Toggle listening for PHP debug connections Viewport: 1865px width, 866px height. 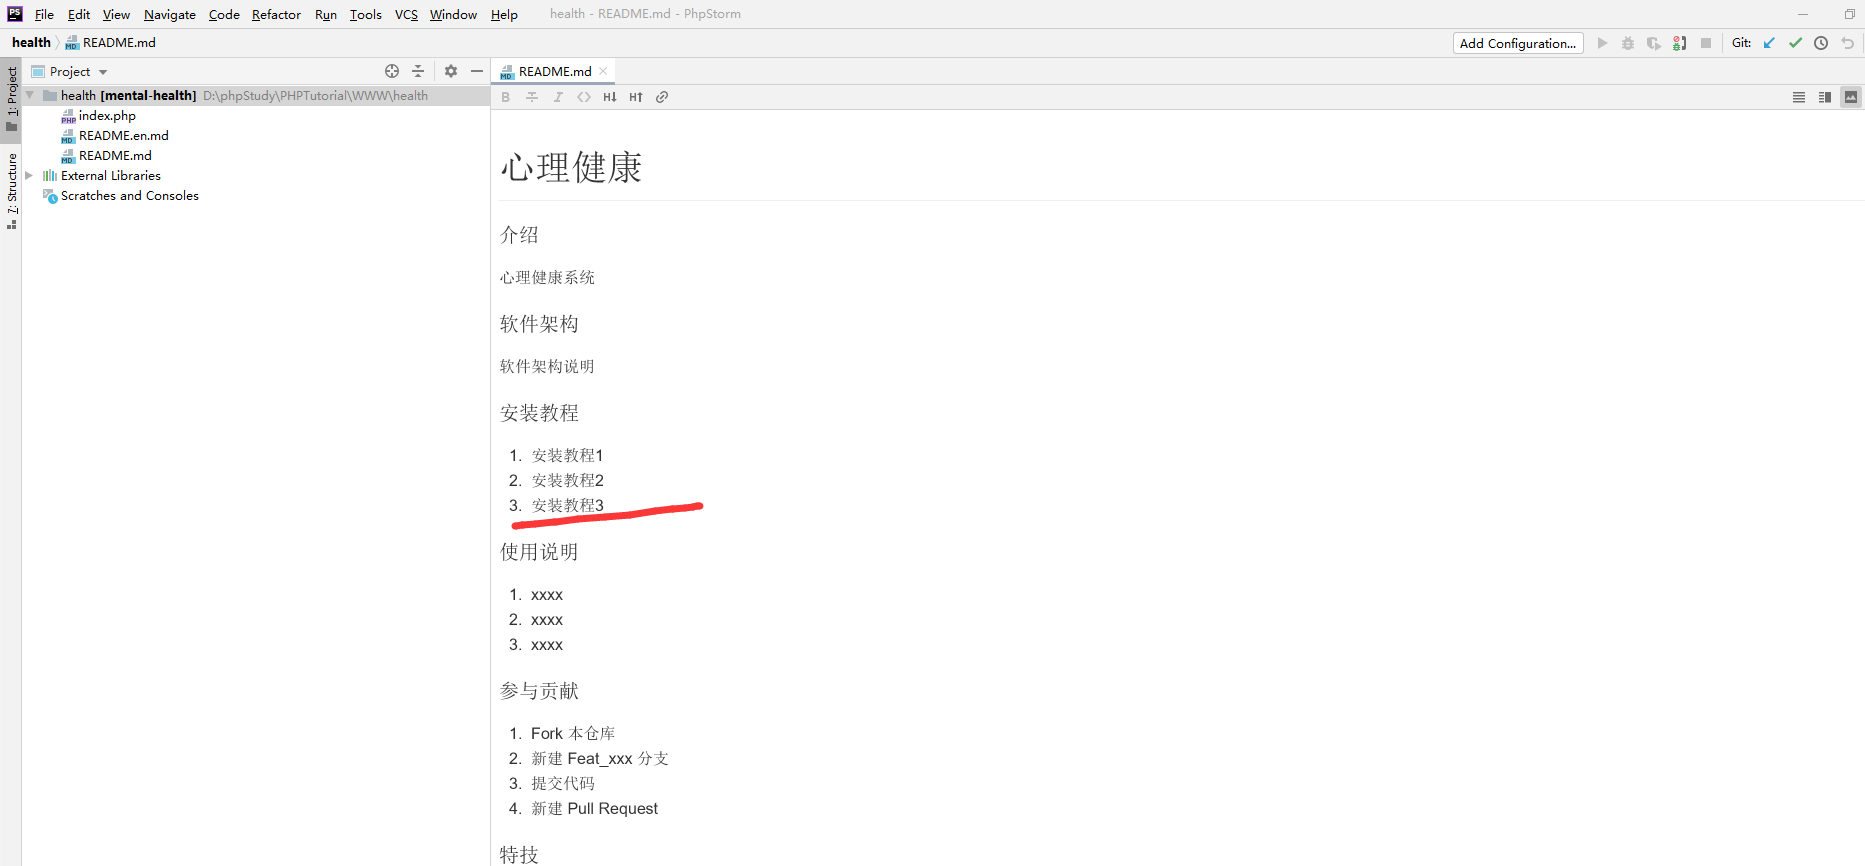point(1680,43)
